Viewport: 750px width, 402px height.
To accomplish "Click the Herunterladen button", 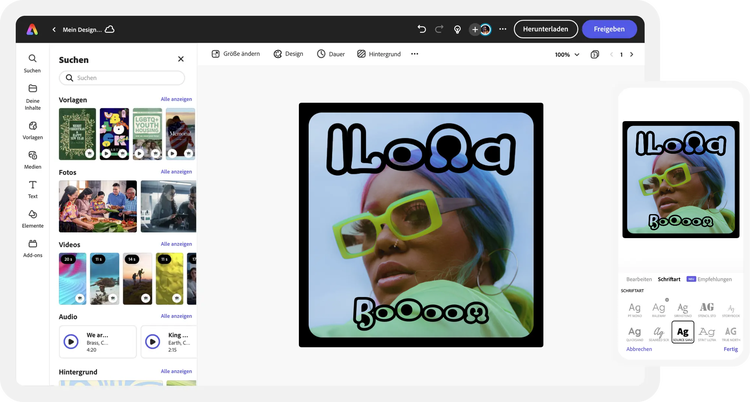I will [545, 29].
